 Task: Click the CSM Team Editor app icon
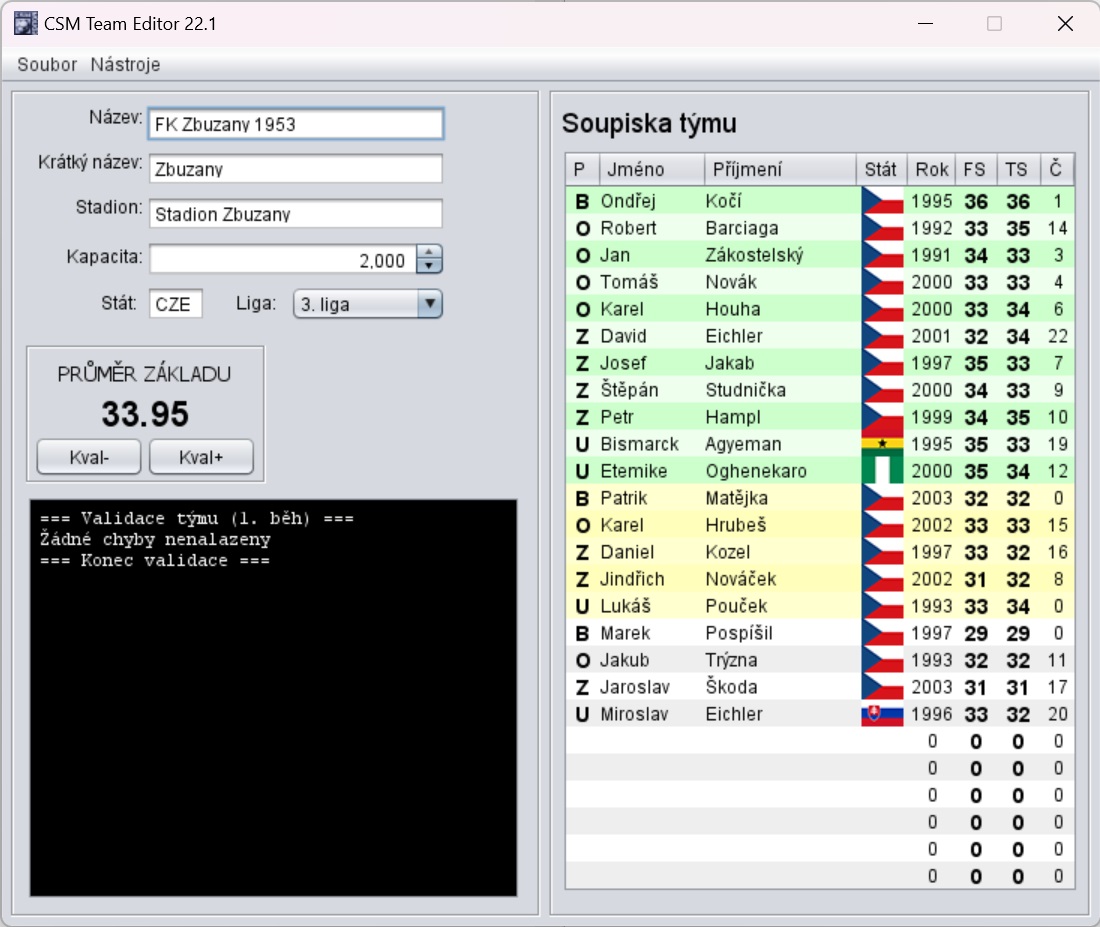(27, 24)
